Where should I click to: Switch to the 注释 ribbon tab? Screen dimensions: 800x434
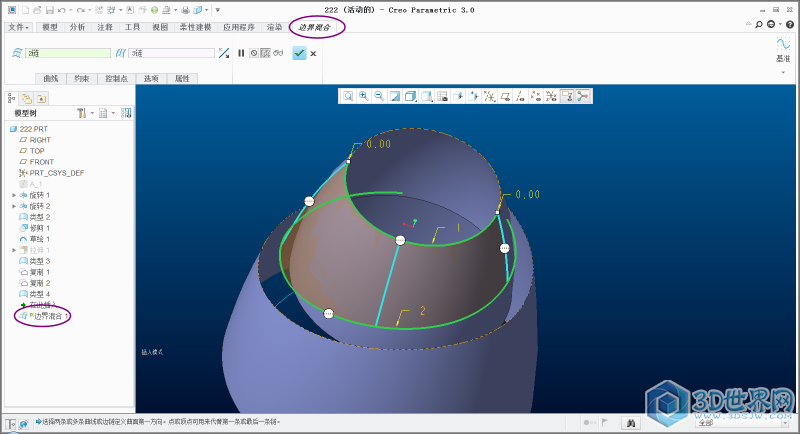[x=105, y=27]
